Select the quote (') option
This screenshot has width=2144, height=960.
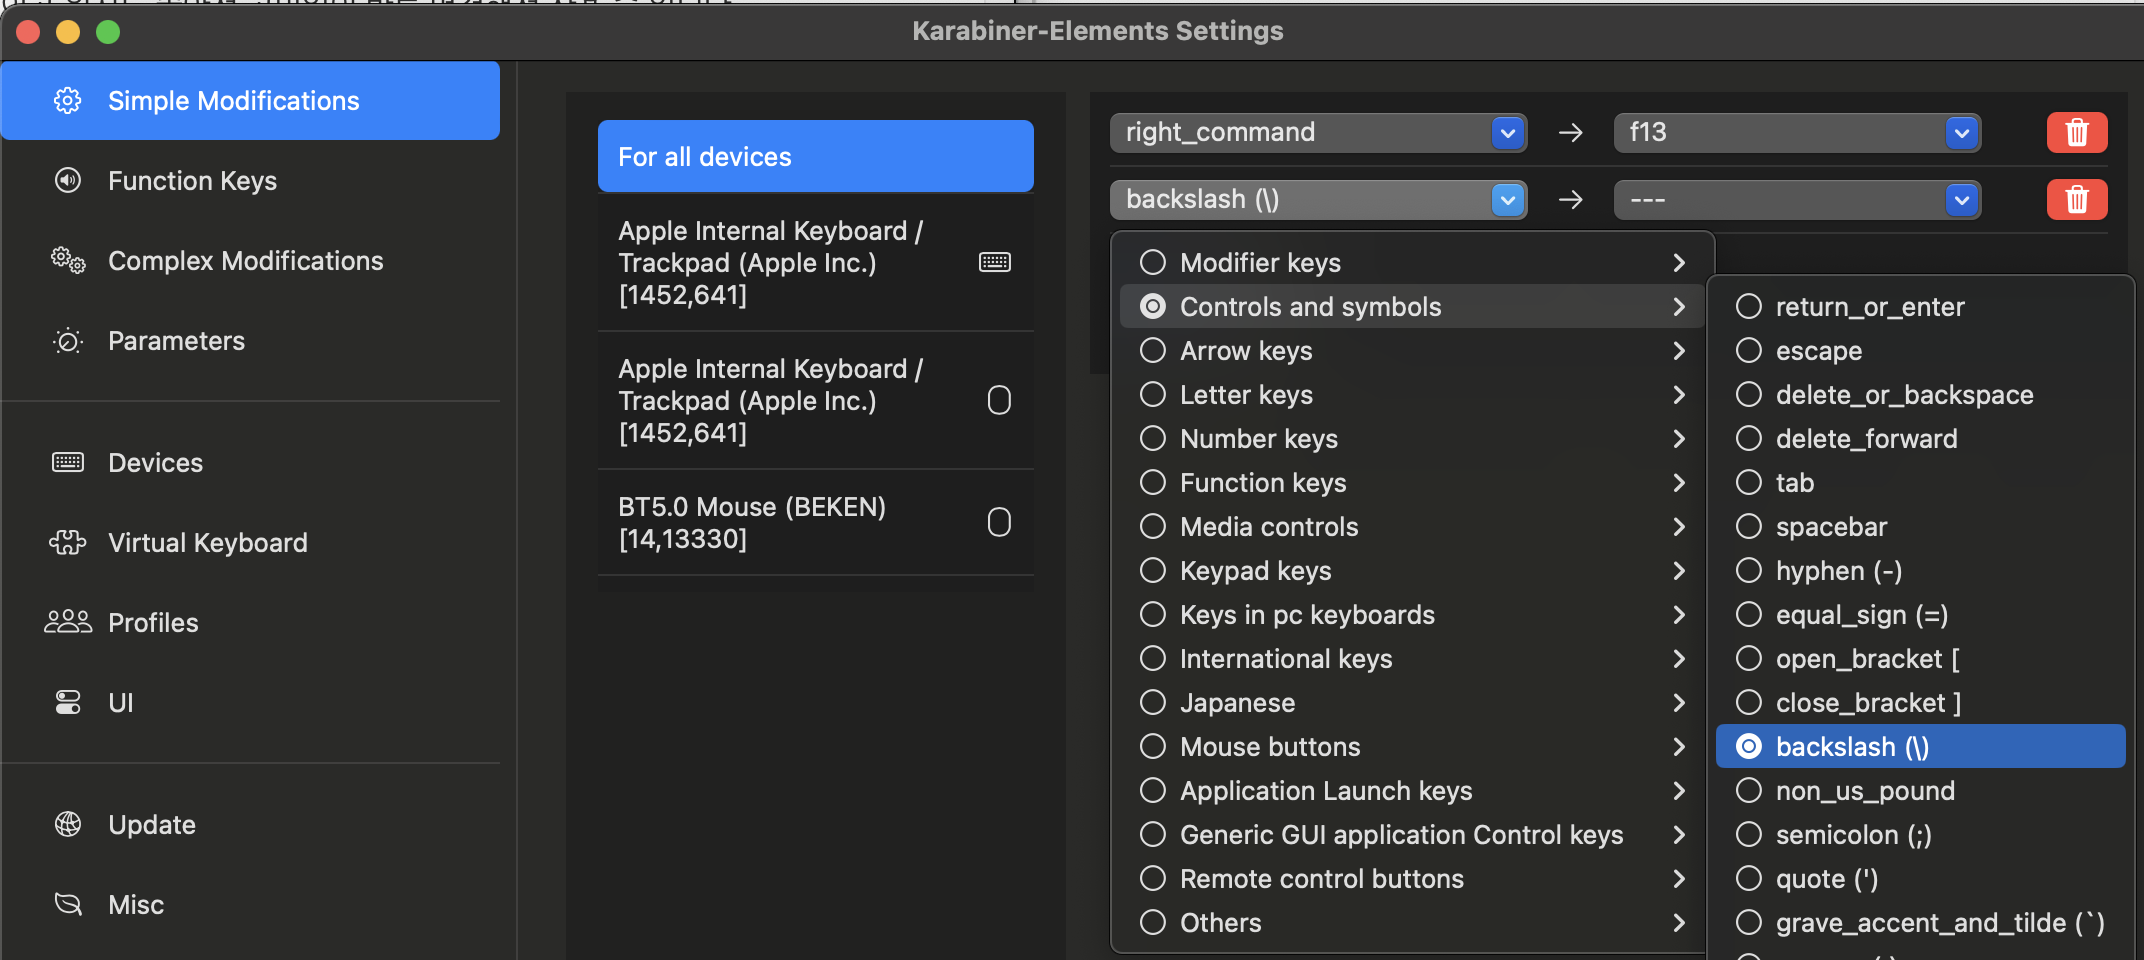(x=1920, y=879)
